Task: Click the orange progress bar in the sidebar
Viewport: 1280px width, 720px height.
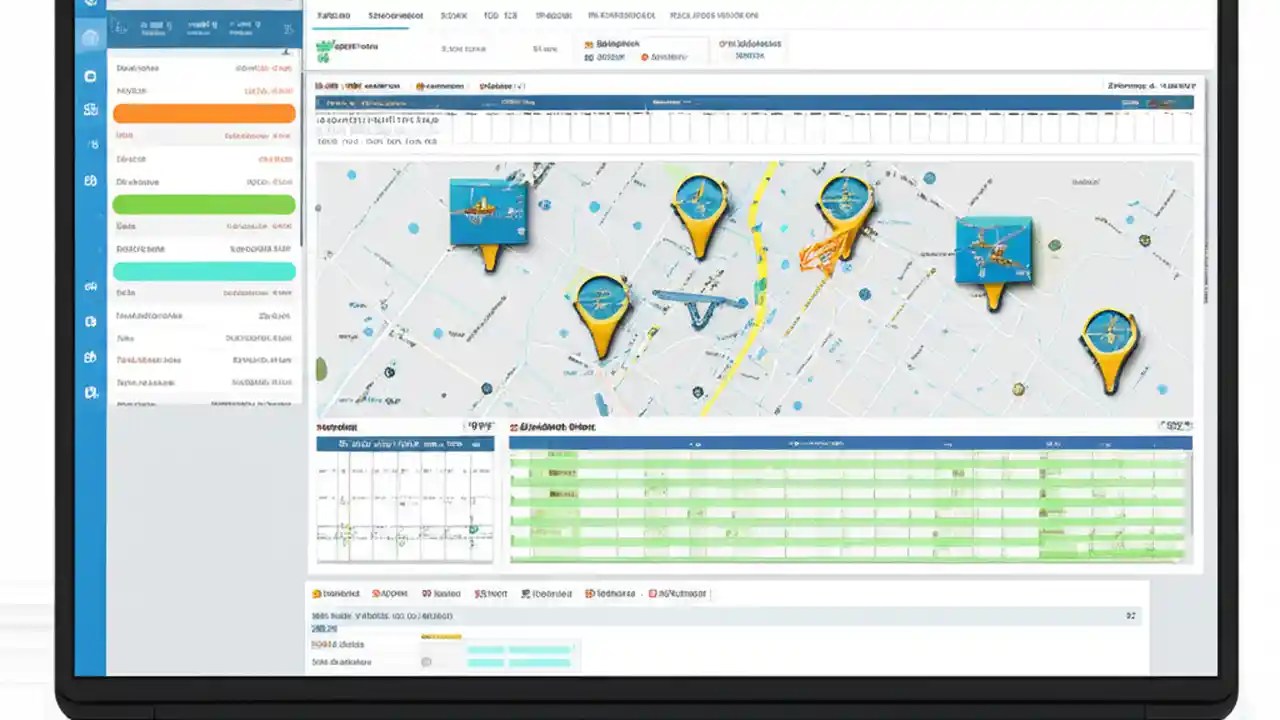Action: tap(203, 113)
